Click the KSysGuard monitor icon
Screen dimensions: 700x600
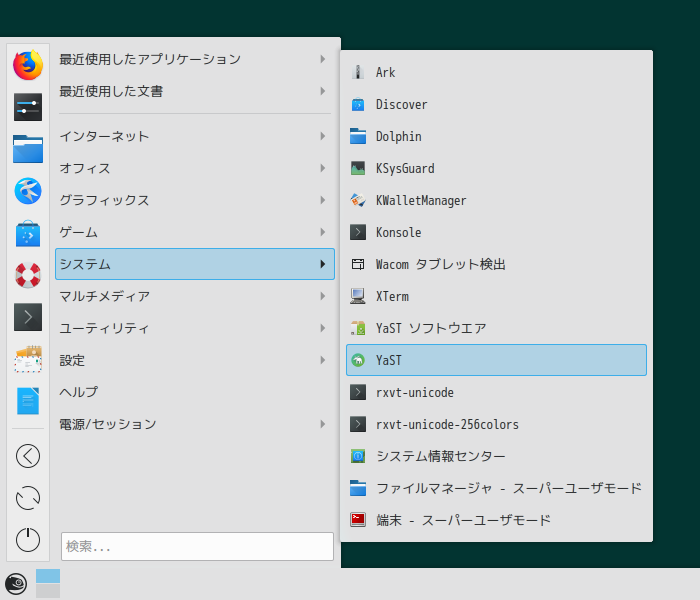point(358,168)
